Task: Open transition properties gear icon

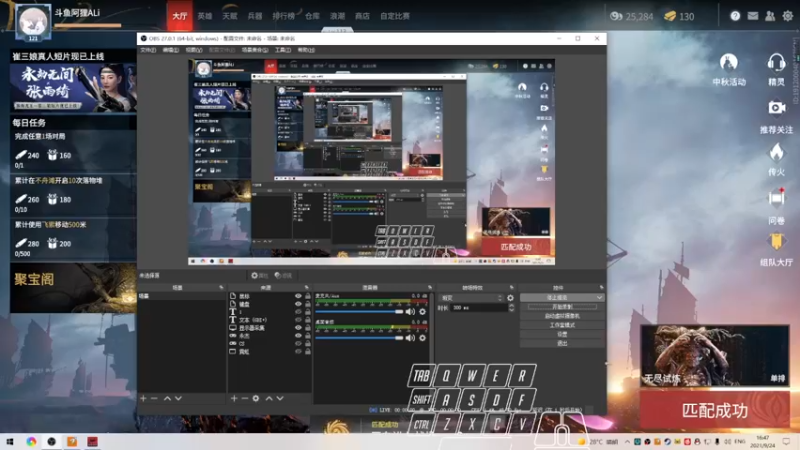Action: coord(510,297)
